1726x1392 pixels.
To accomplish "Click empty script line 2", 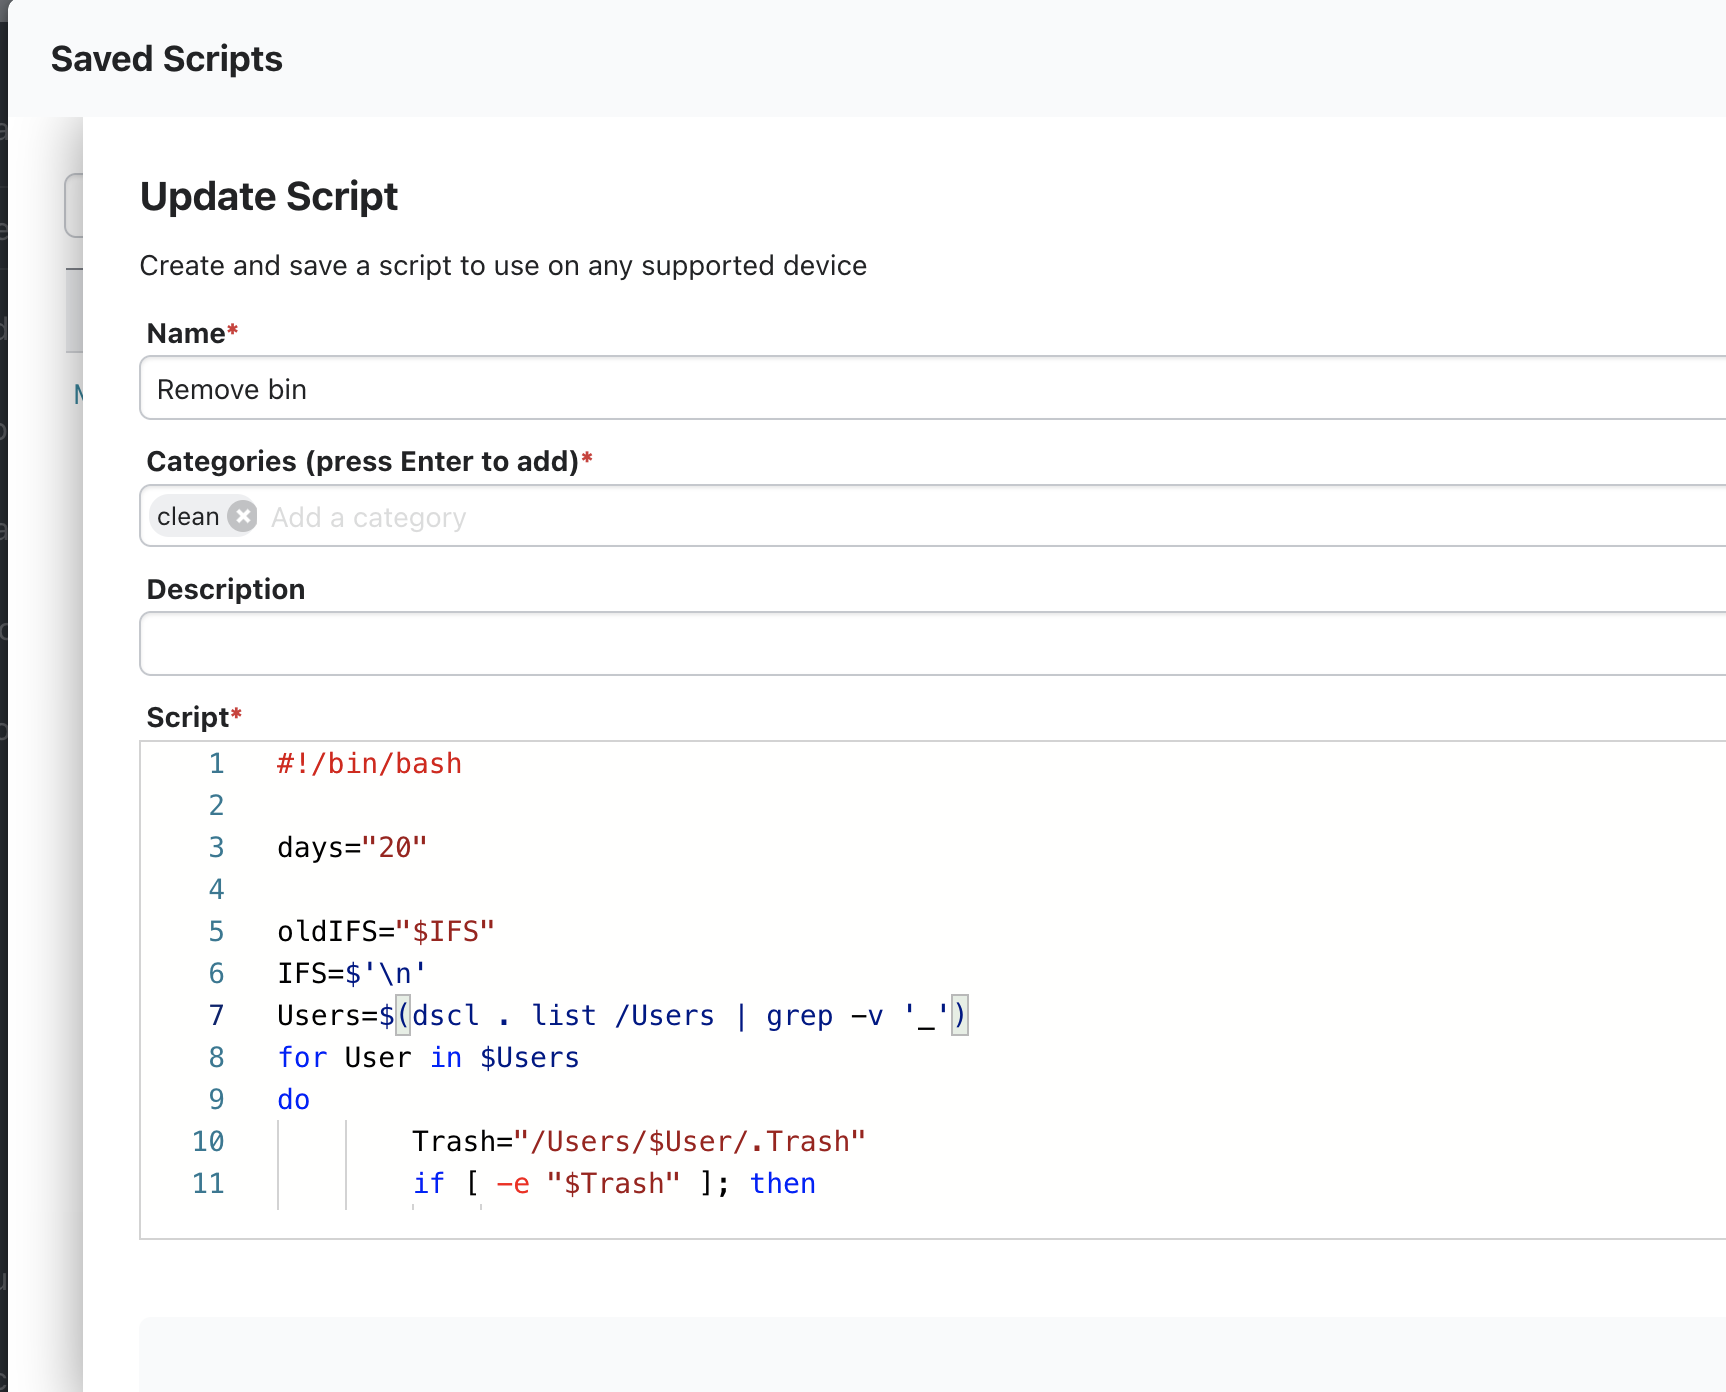I will [x=1001, y=805].
